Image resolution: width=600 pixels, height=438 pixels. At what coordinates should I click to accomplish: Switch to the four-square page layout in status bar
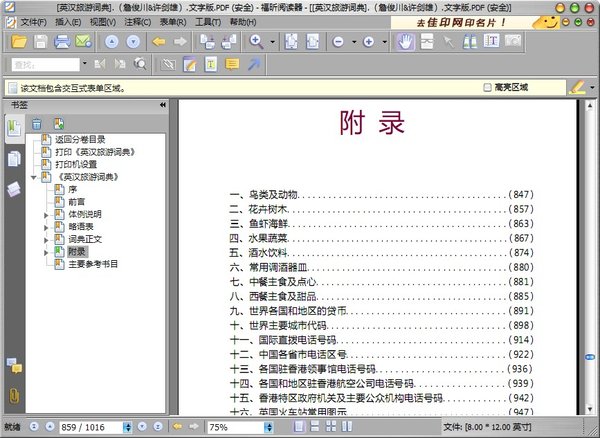(331, 426)
